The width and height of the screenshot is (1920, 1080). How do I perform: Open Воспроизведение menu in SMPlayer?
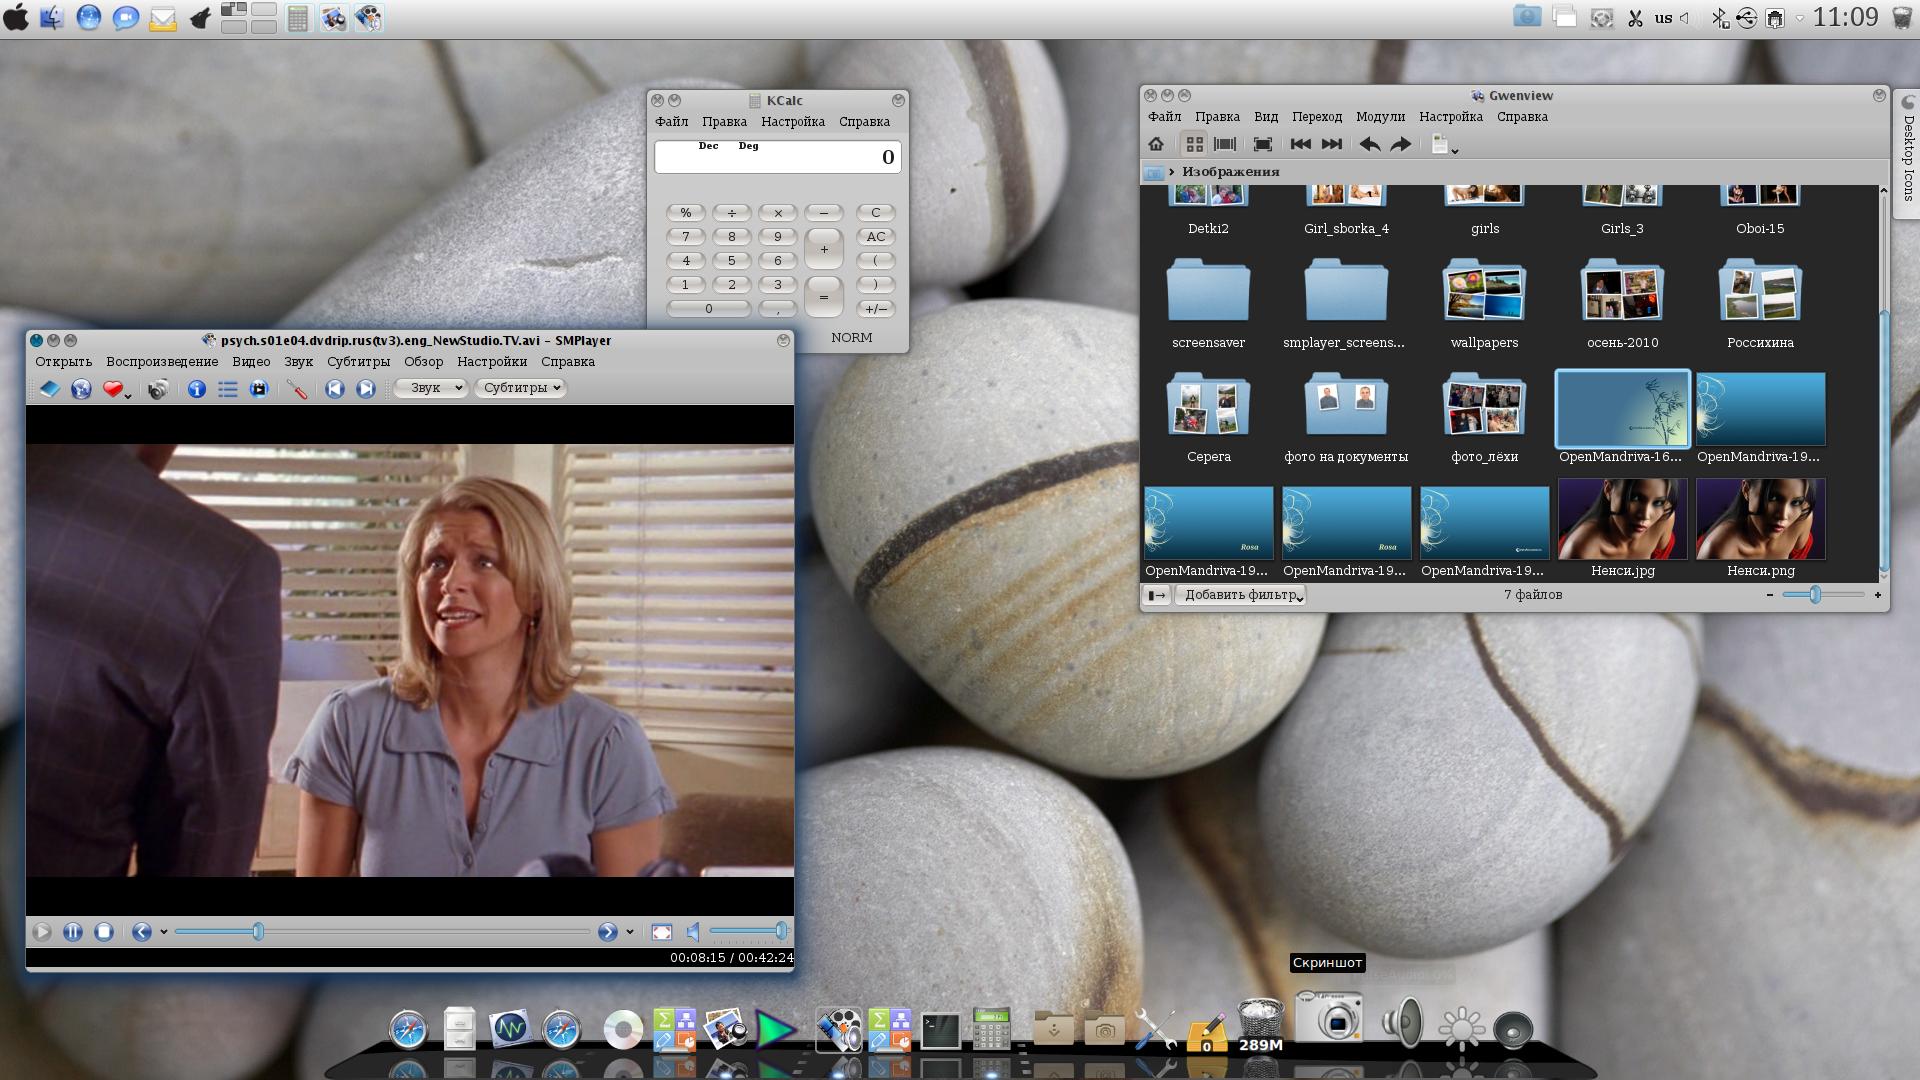click(x=162, y=362)
